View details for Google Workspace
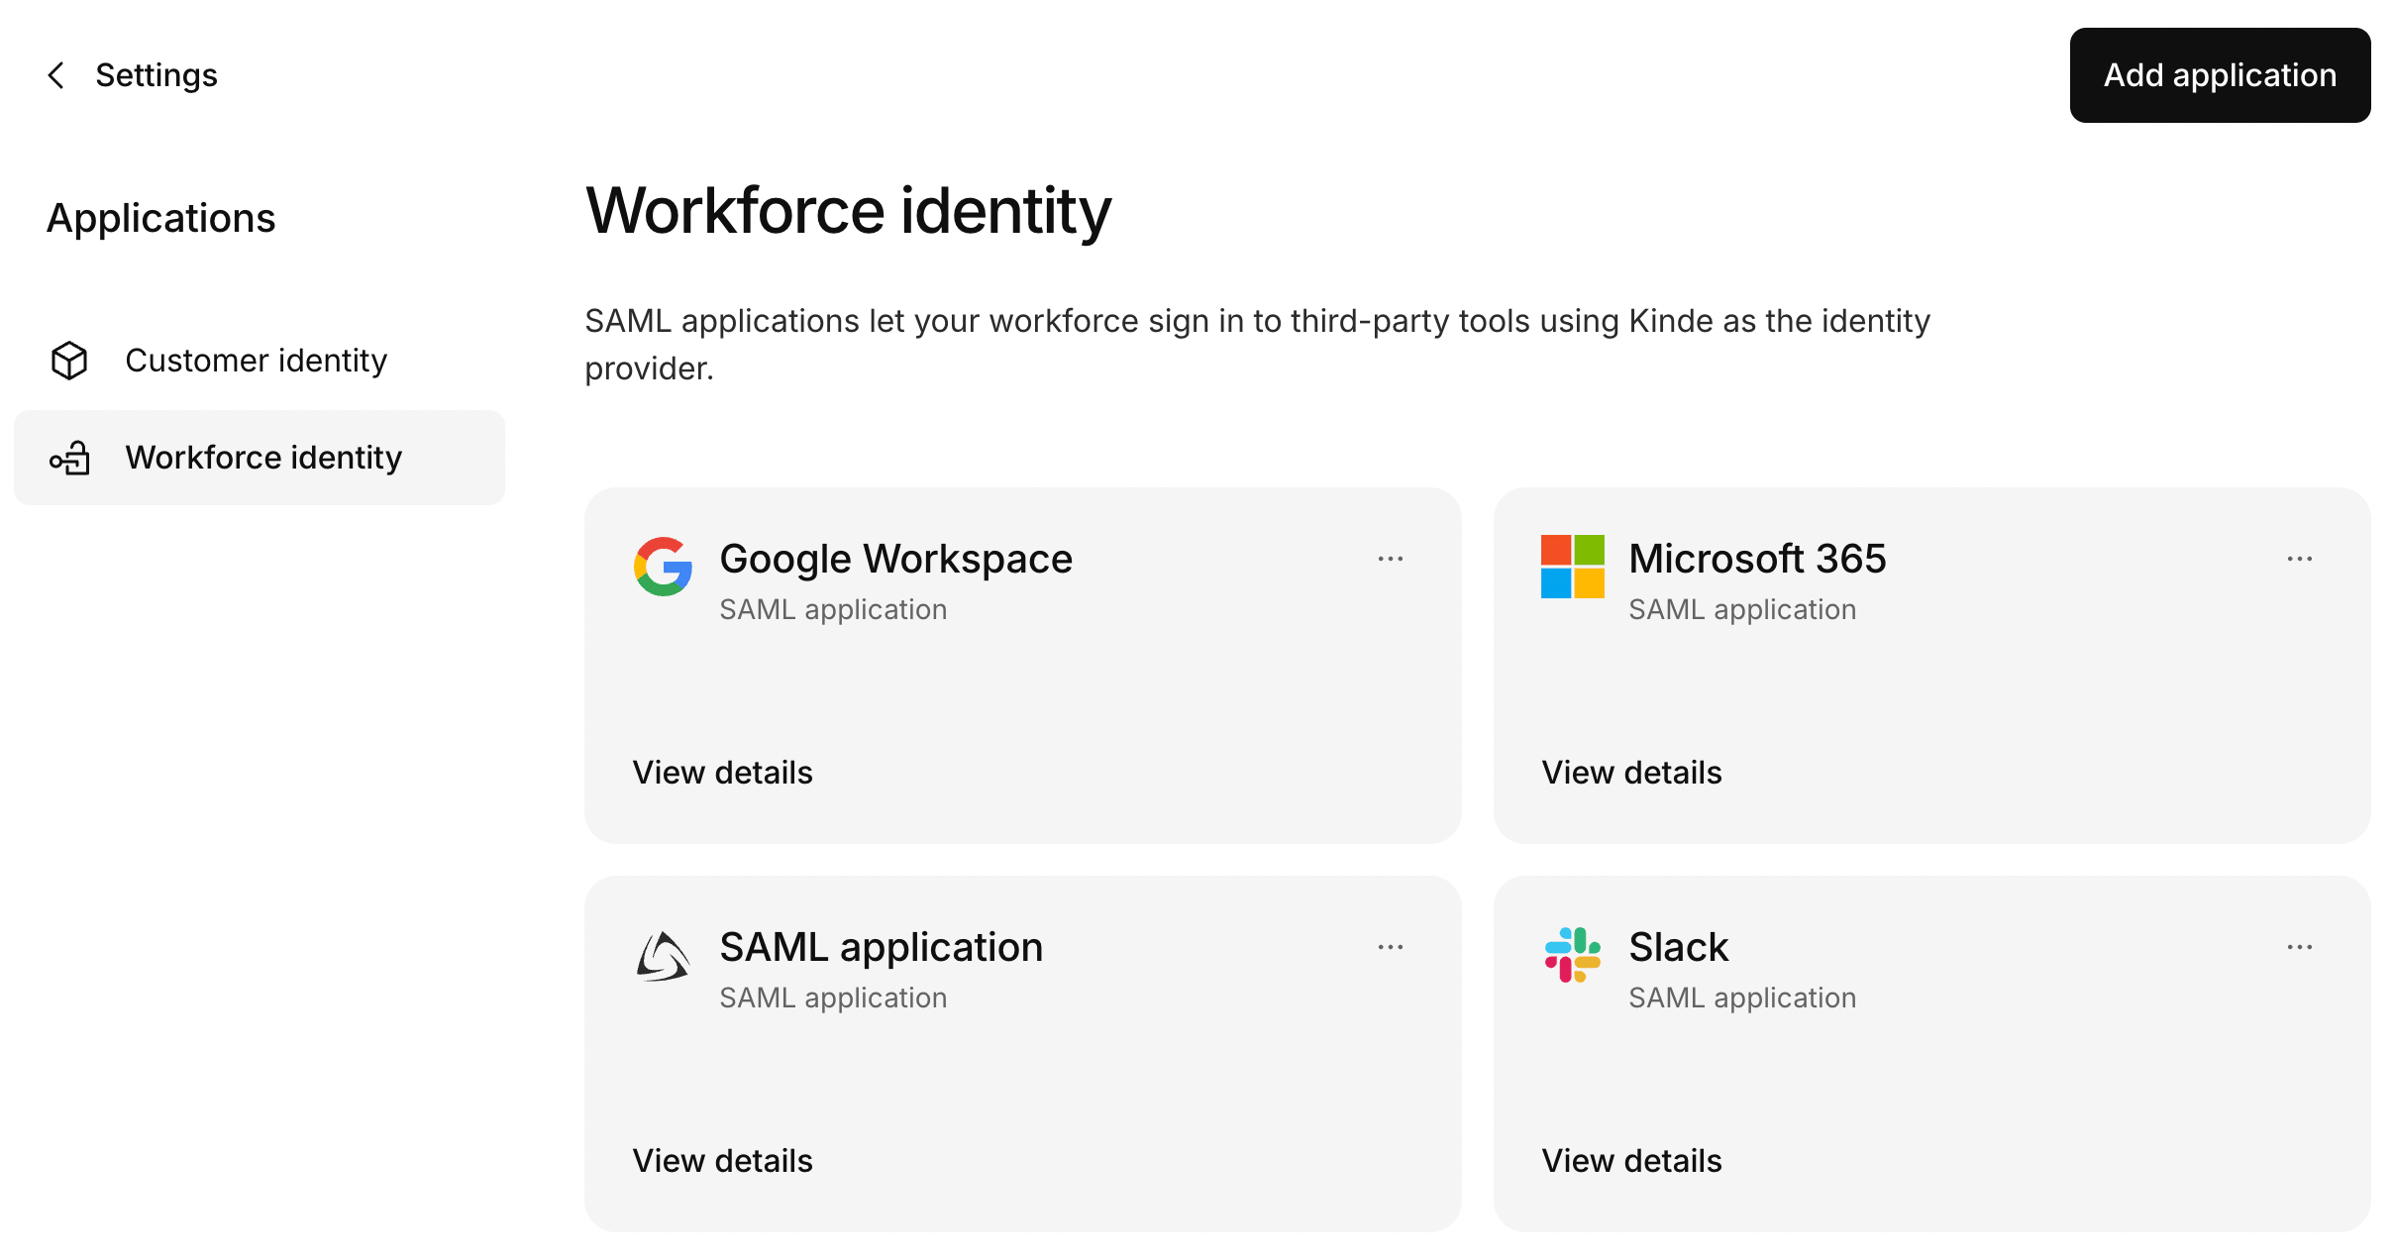The width and height of the screenshot is (2395, 1260). coord(722,772)
